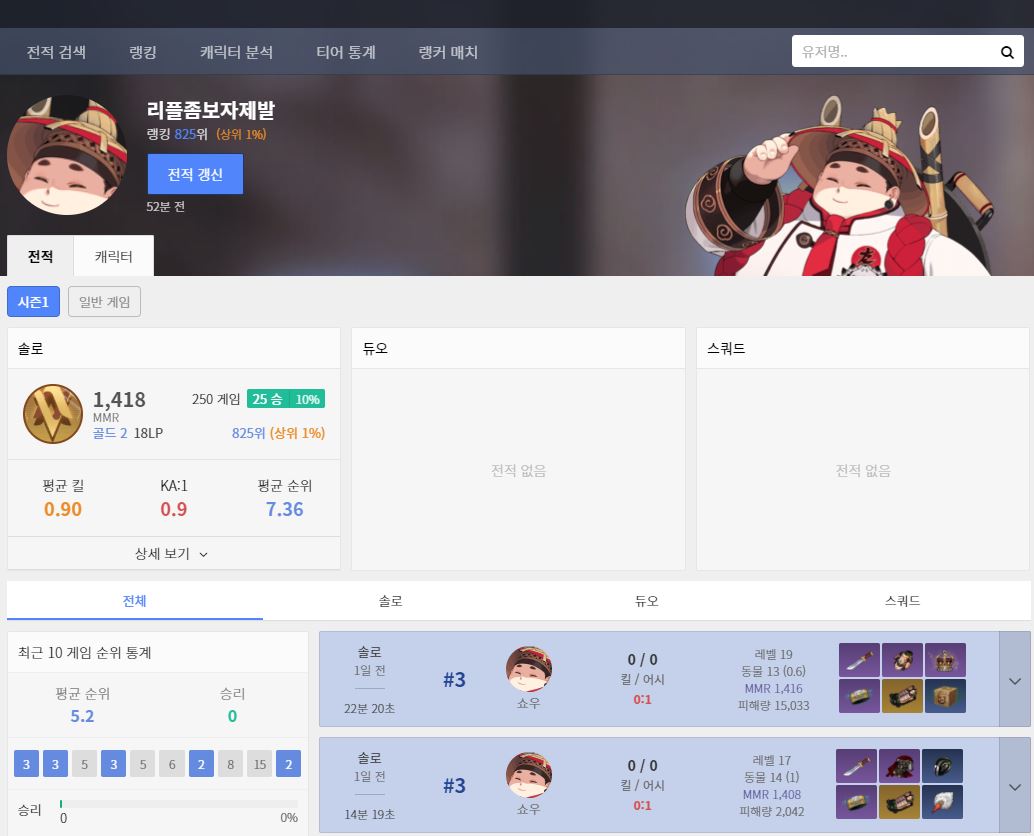Click the gold-background boots item in the 22분 20초 match
Image resolution: width=1034 pixels, height=836 pixels.
902,696
